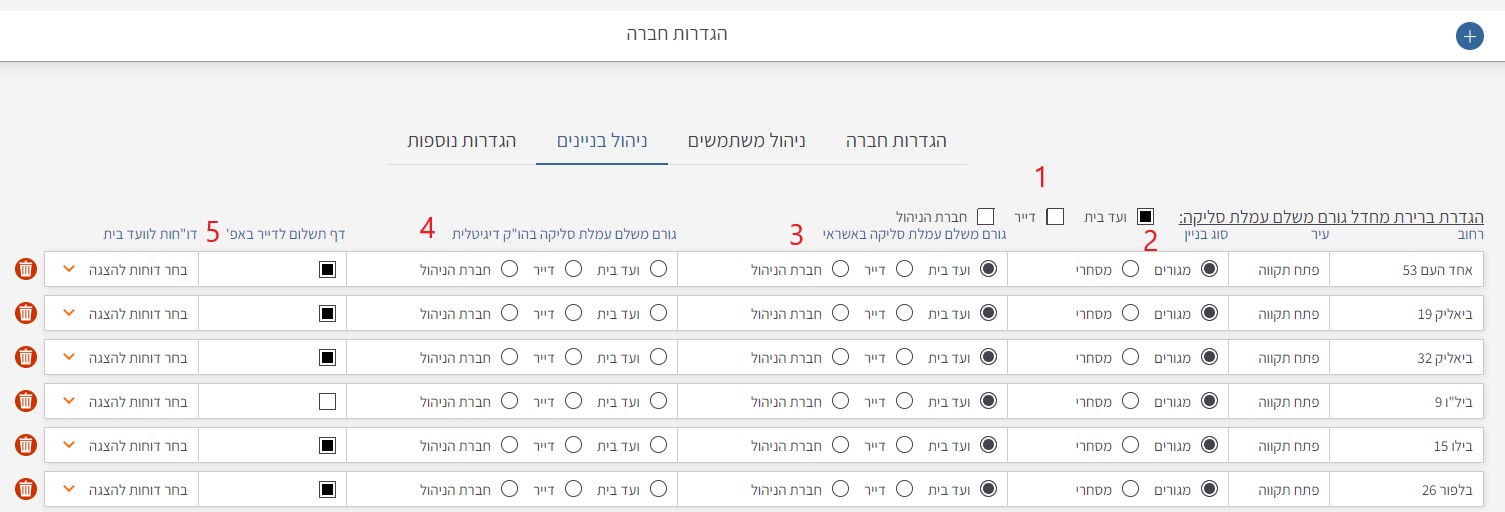This screenshot has width=1505, height=512.
Task: Remove the בילו 15 building via trash icon
Action: tap(26, 445)
